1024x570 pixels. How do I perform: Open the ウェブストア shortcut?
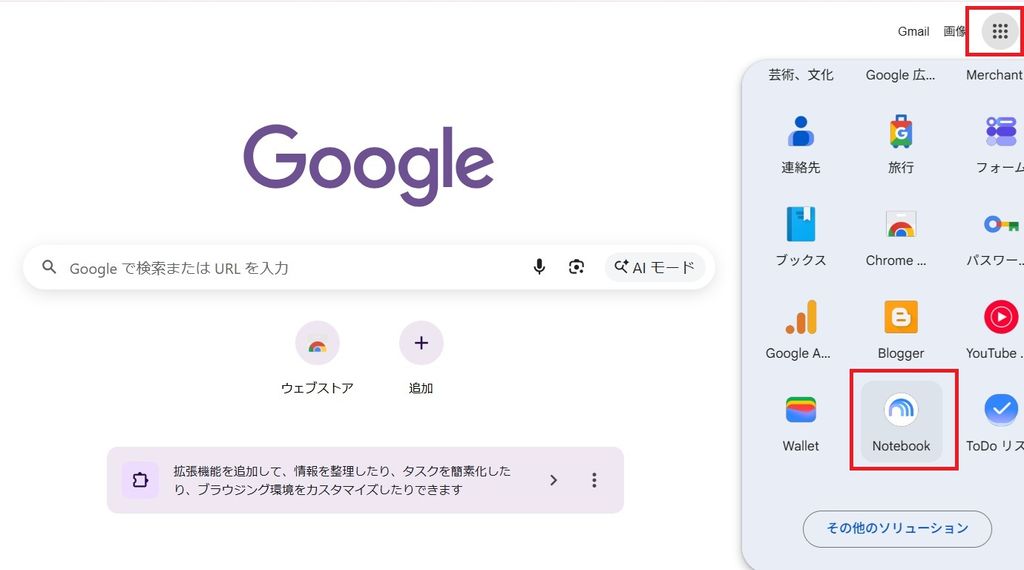(317, 358)
